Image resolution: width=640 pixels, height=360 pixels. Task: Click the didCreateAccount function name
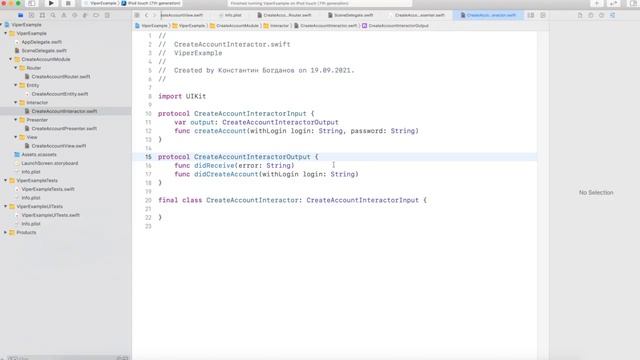226,174
